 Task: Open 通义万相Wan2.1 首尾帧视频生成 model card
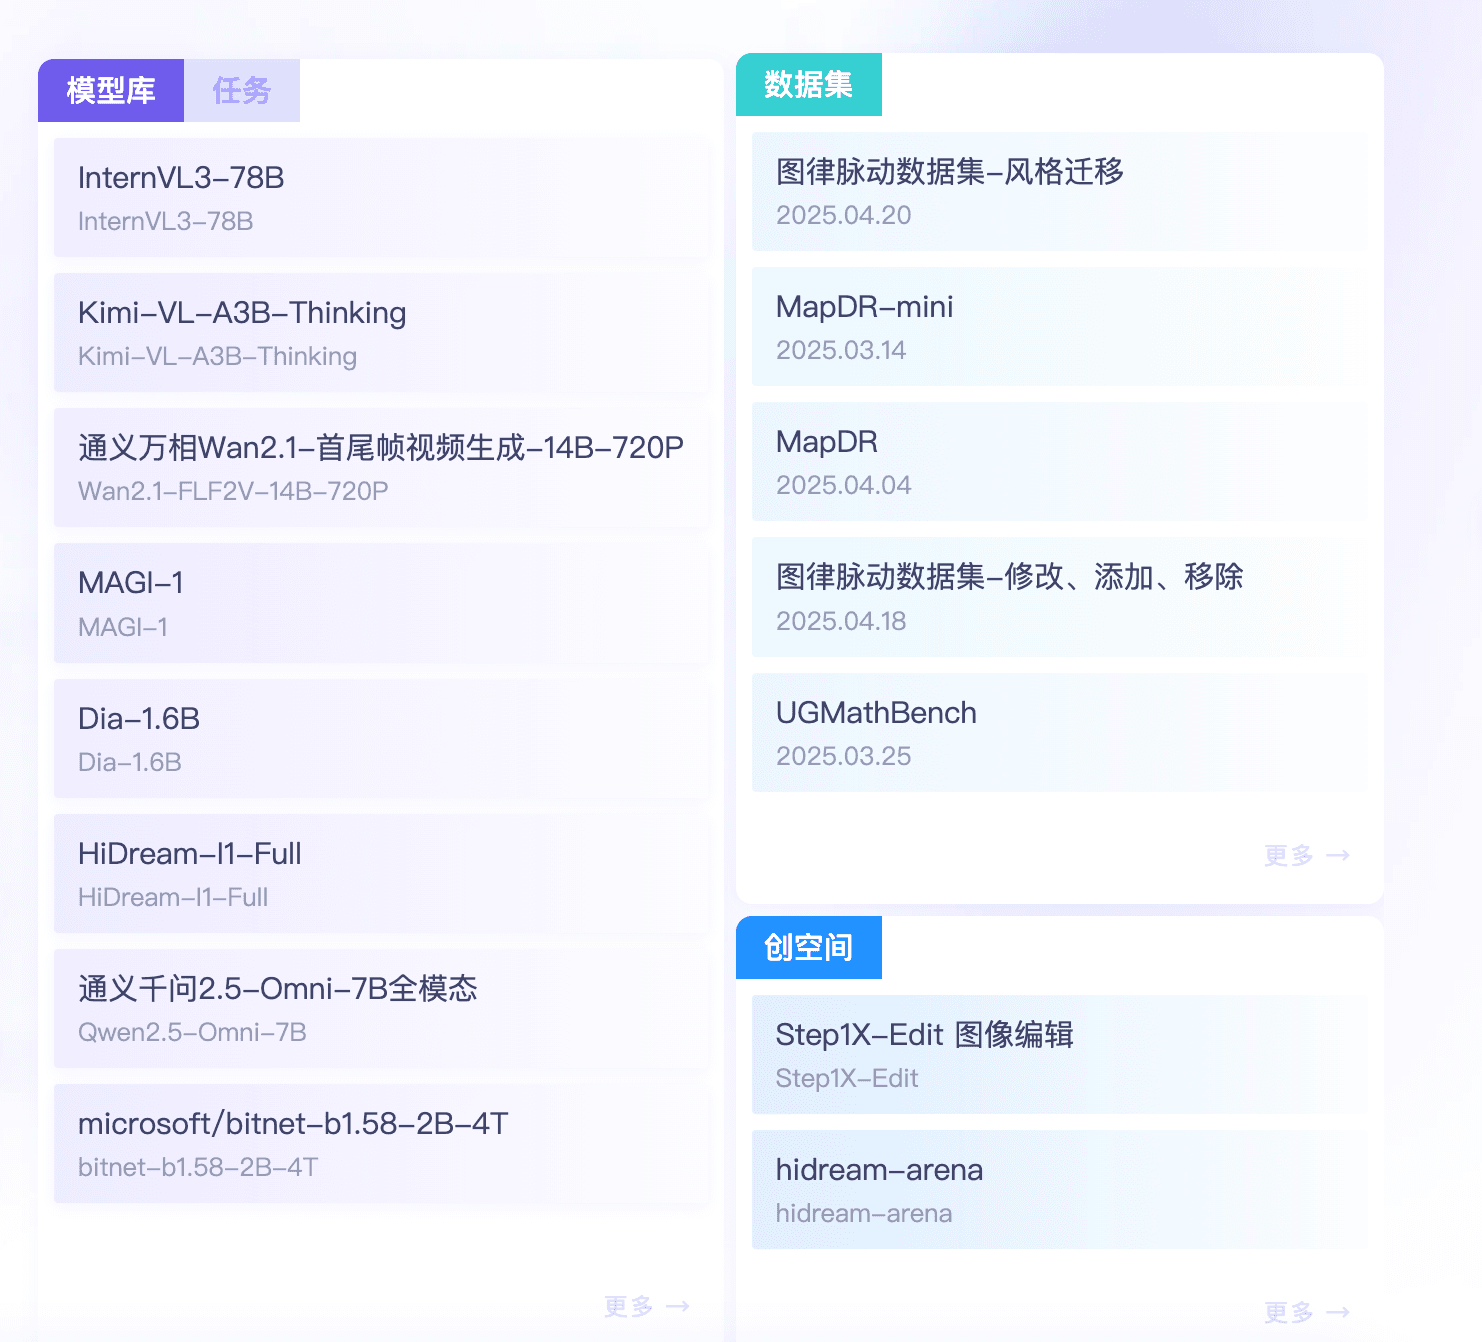pos(381,467)
